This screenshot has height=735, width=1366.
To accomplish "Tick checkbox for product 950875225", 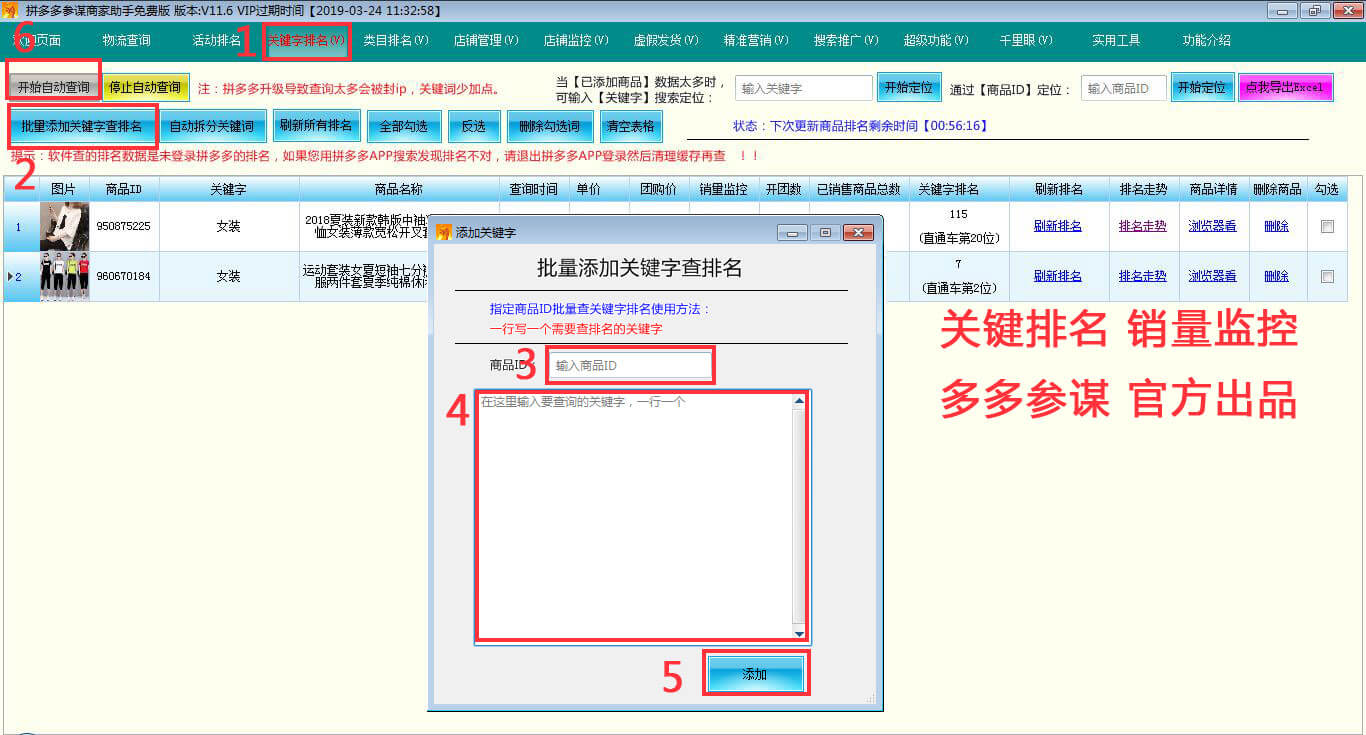I will tap(1327, 226).
